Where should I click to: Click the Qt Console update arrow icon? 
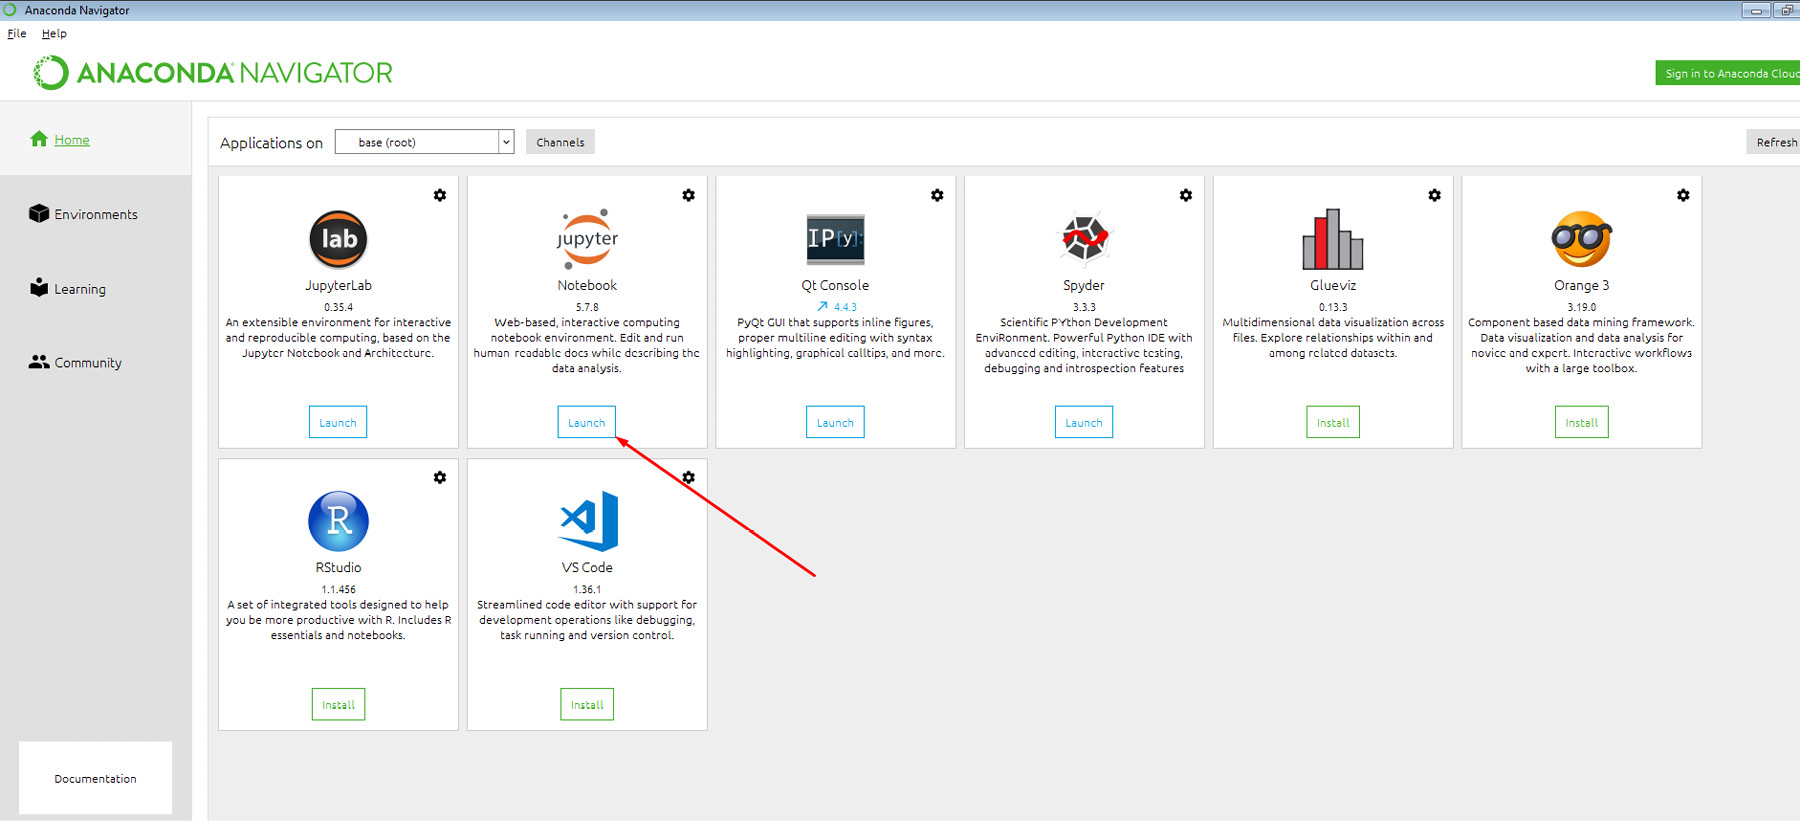click(x=822, y=307)
